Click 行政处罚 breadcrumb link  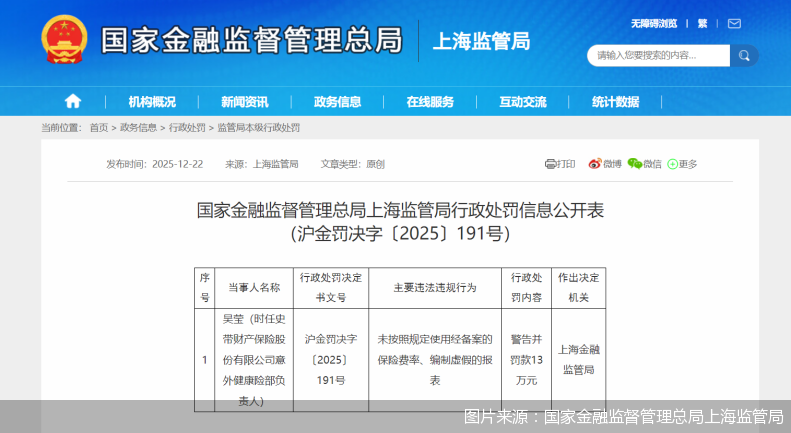187,128
